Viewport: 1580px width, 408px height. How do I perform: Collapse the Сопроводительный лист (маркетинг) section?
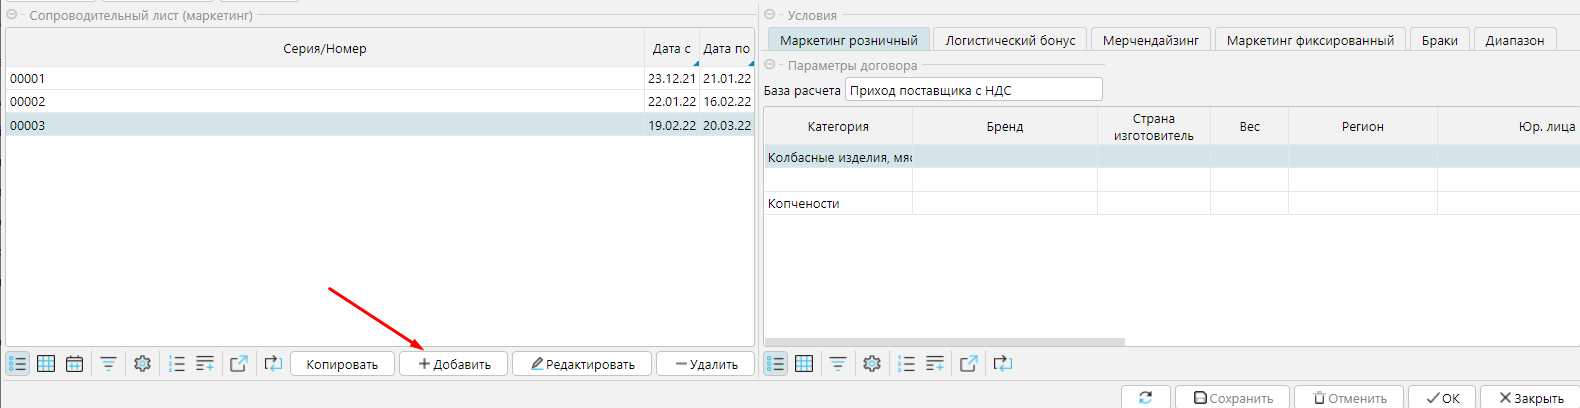(12, 15)
